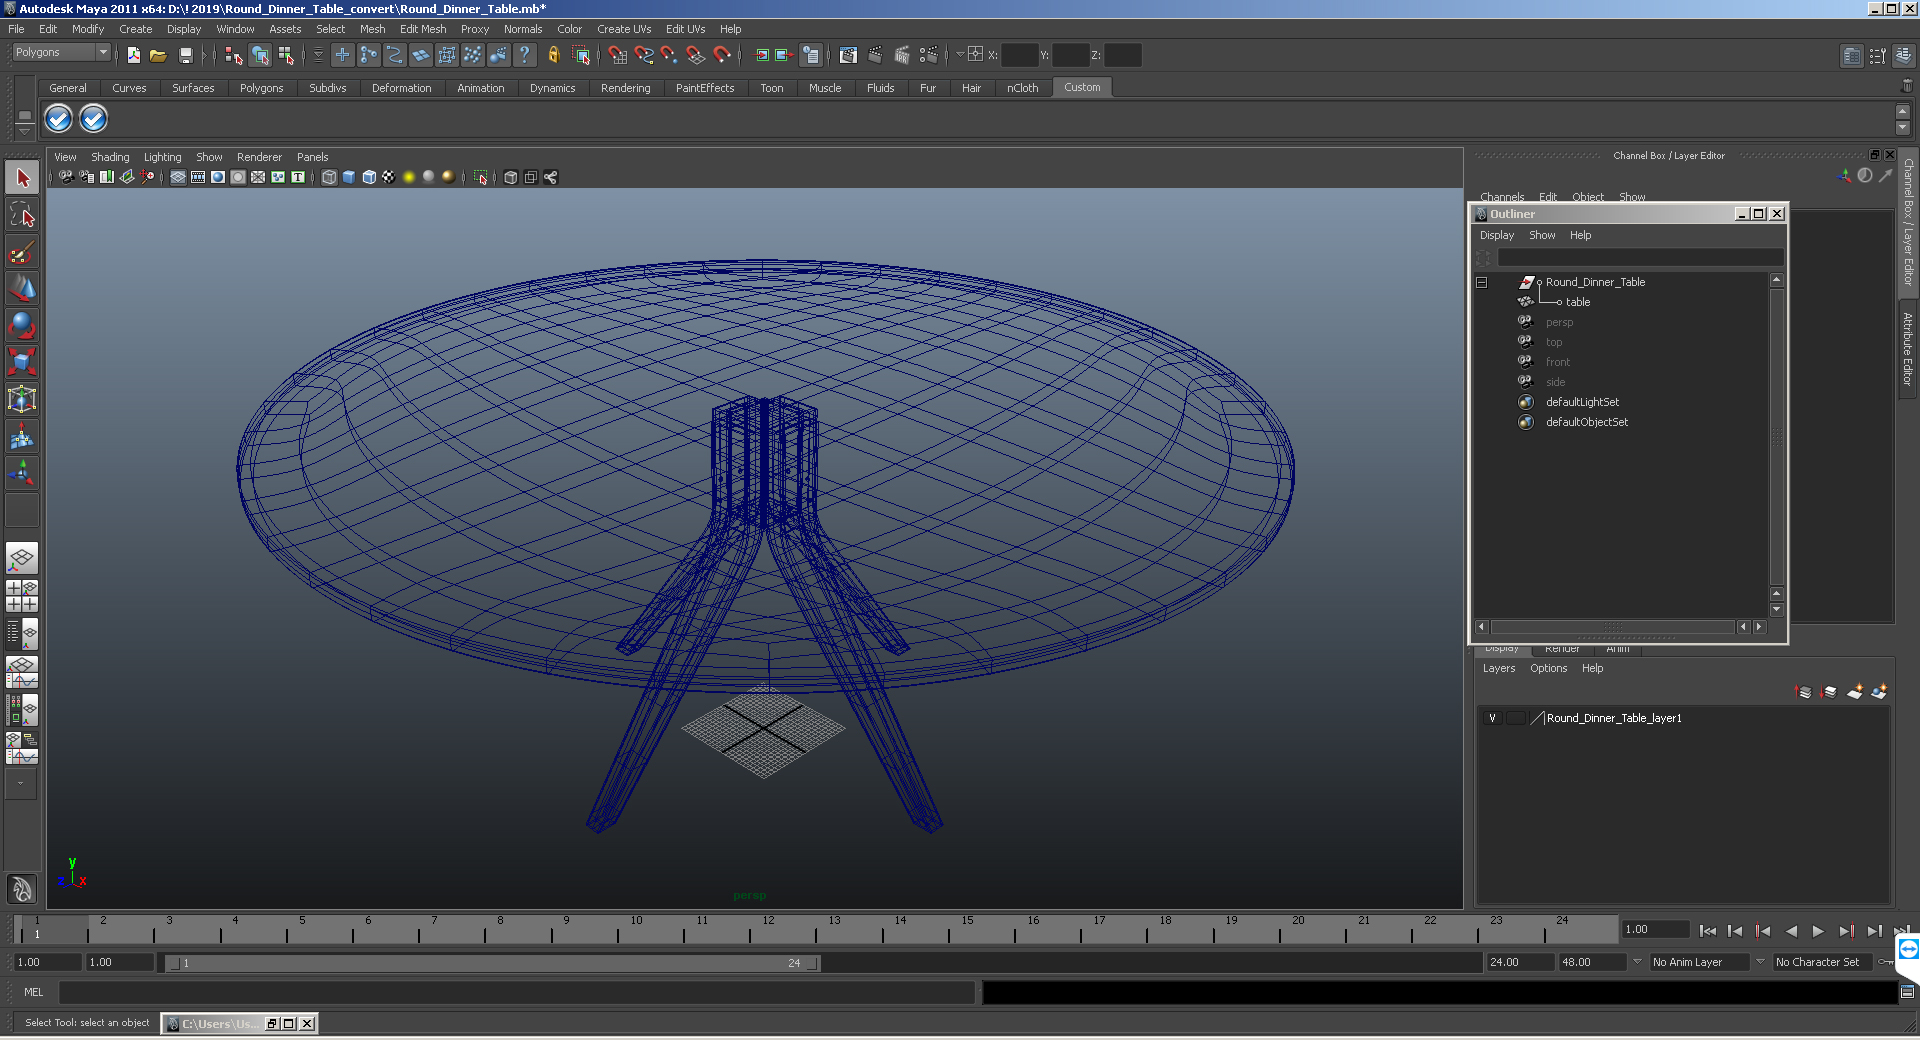Toggle snap to curves magnet

[643, 56]
